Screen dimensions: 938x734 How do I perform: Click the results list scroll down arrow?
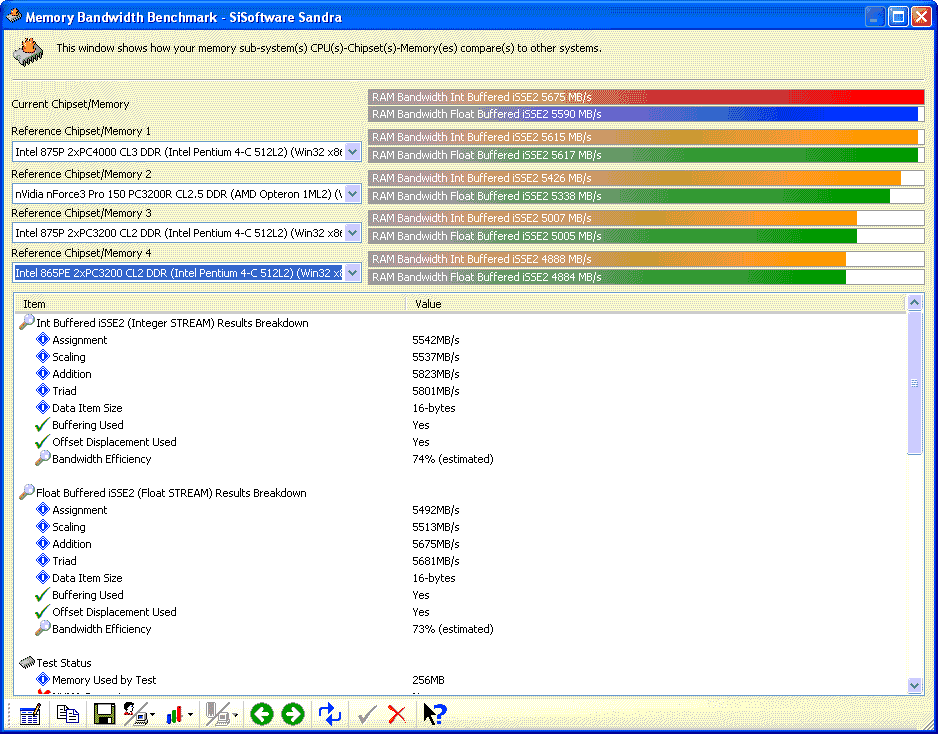(x=914, y=686)
